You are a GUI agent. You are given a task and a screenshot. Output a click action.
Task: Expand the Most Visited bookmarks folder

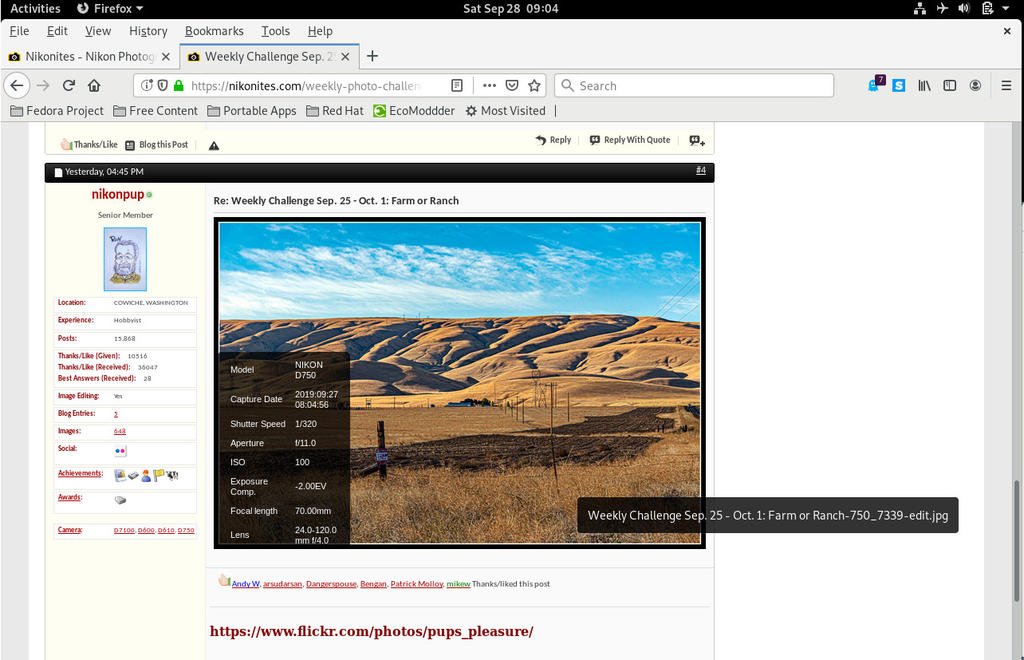505,111
